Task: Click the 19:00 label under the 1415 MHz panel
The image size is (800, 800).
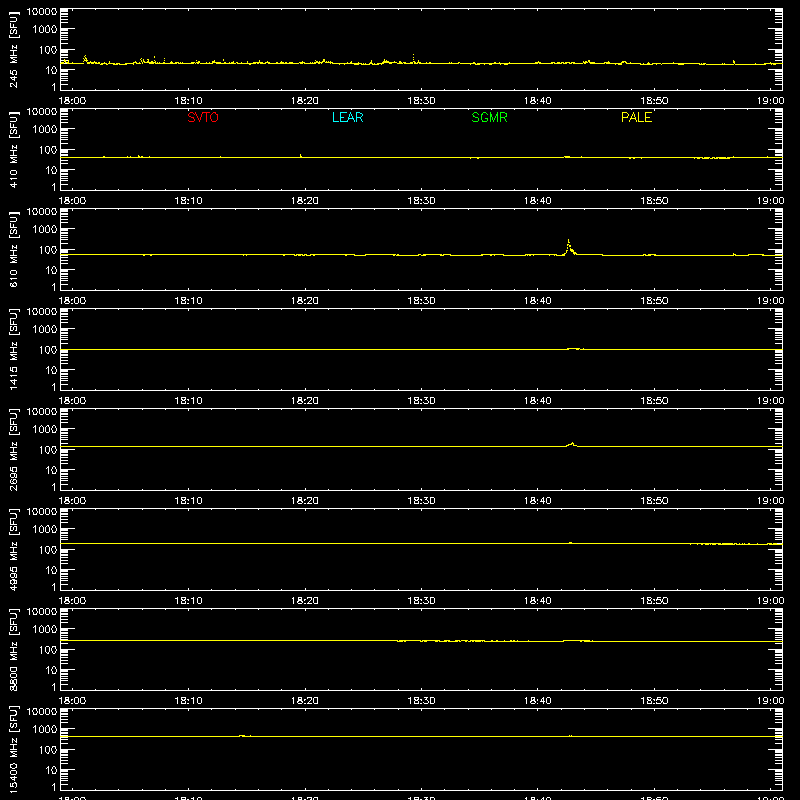Action: pos(770,401)
